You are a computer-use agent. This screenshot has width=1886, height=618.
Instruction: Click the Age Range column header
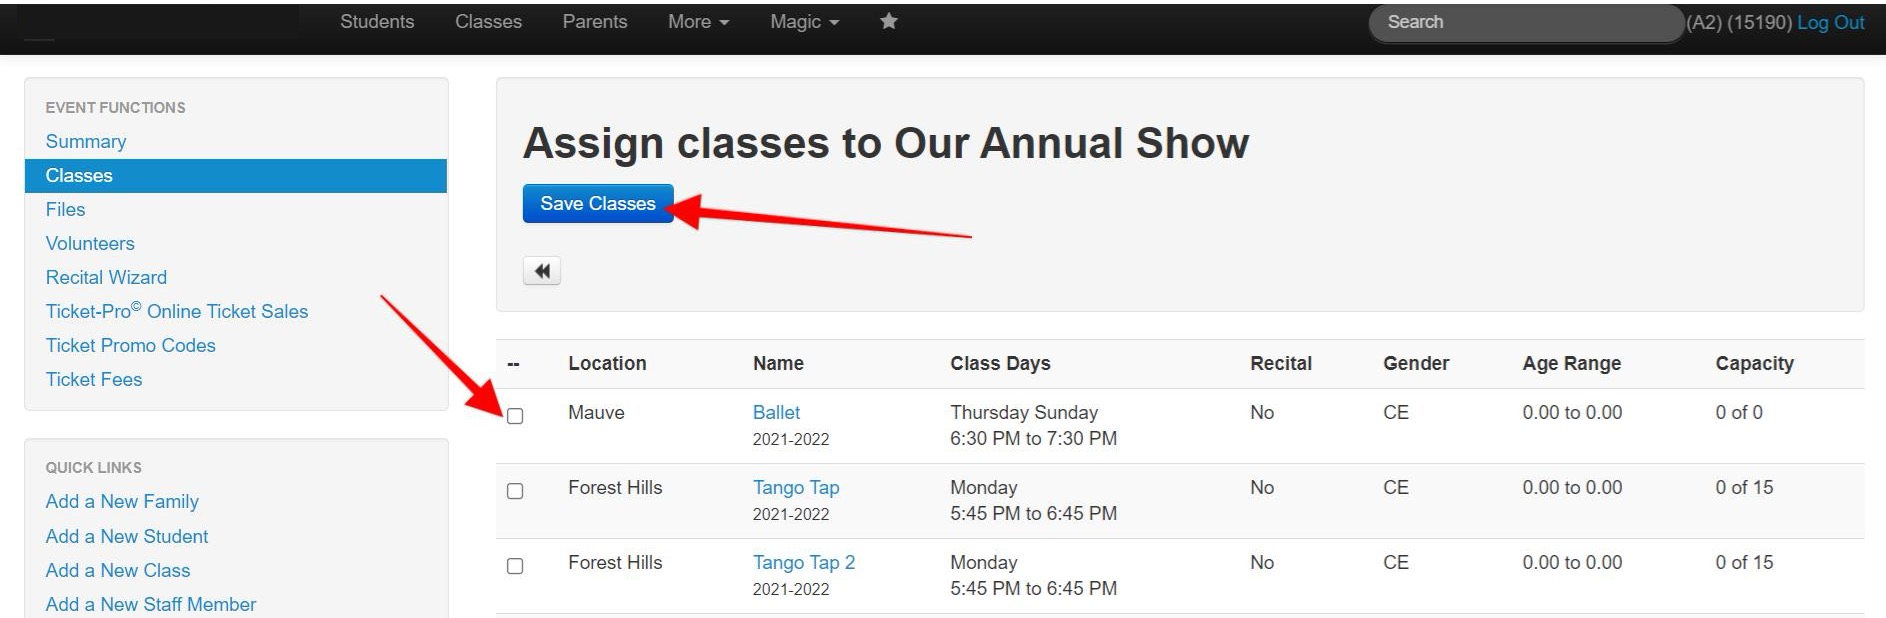pos(1572,363)
